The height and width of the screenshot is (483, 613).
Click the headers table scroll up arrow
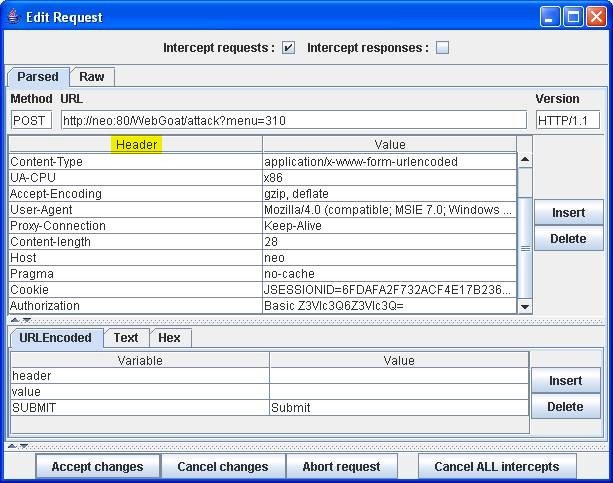tap(525, 159)
